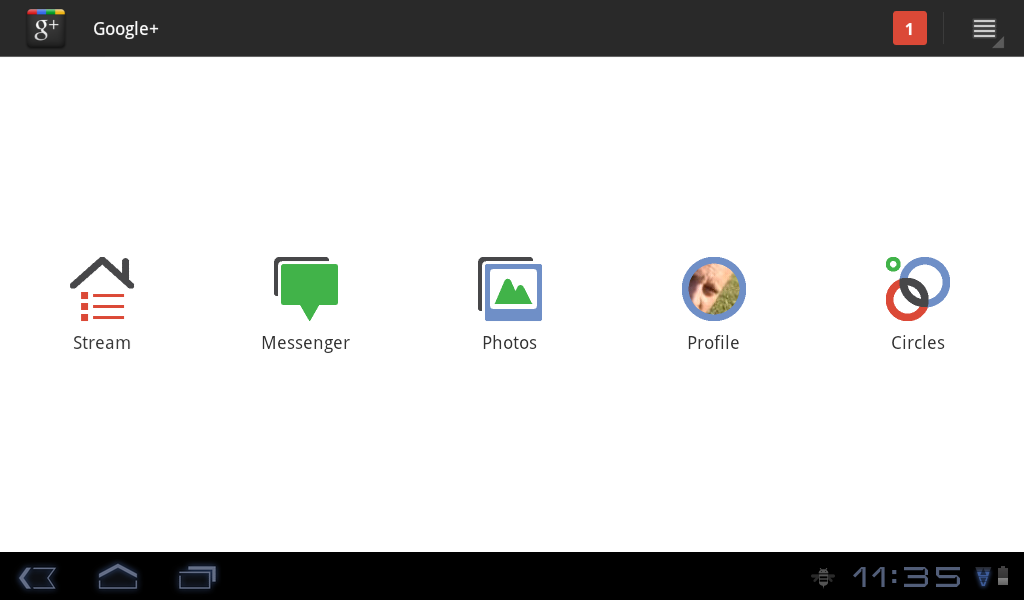Open the Profile picture thumbnail
Screen dimensions: 1024x600
coord(714,289)
